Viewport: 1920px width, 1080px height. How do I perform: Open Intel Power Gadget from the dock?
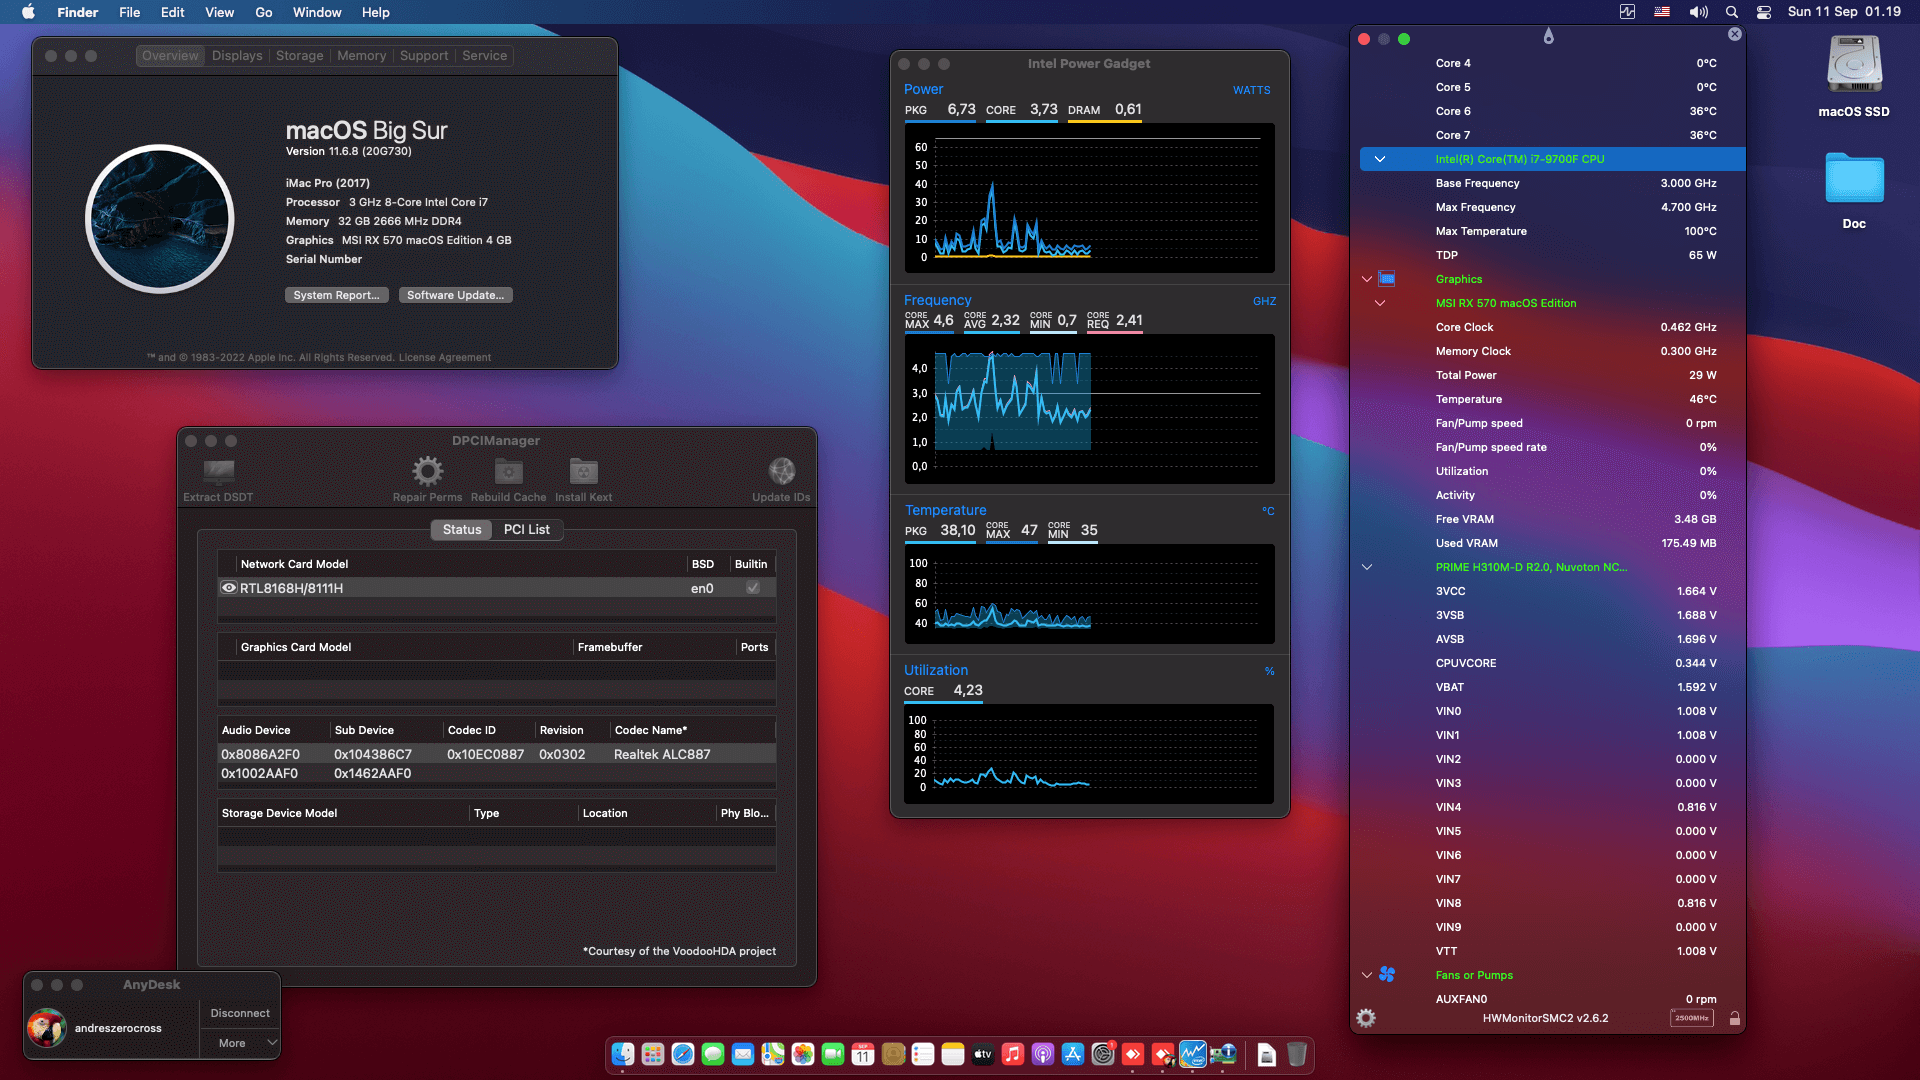point(1192,1054)
